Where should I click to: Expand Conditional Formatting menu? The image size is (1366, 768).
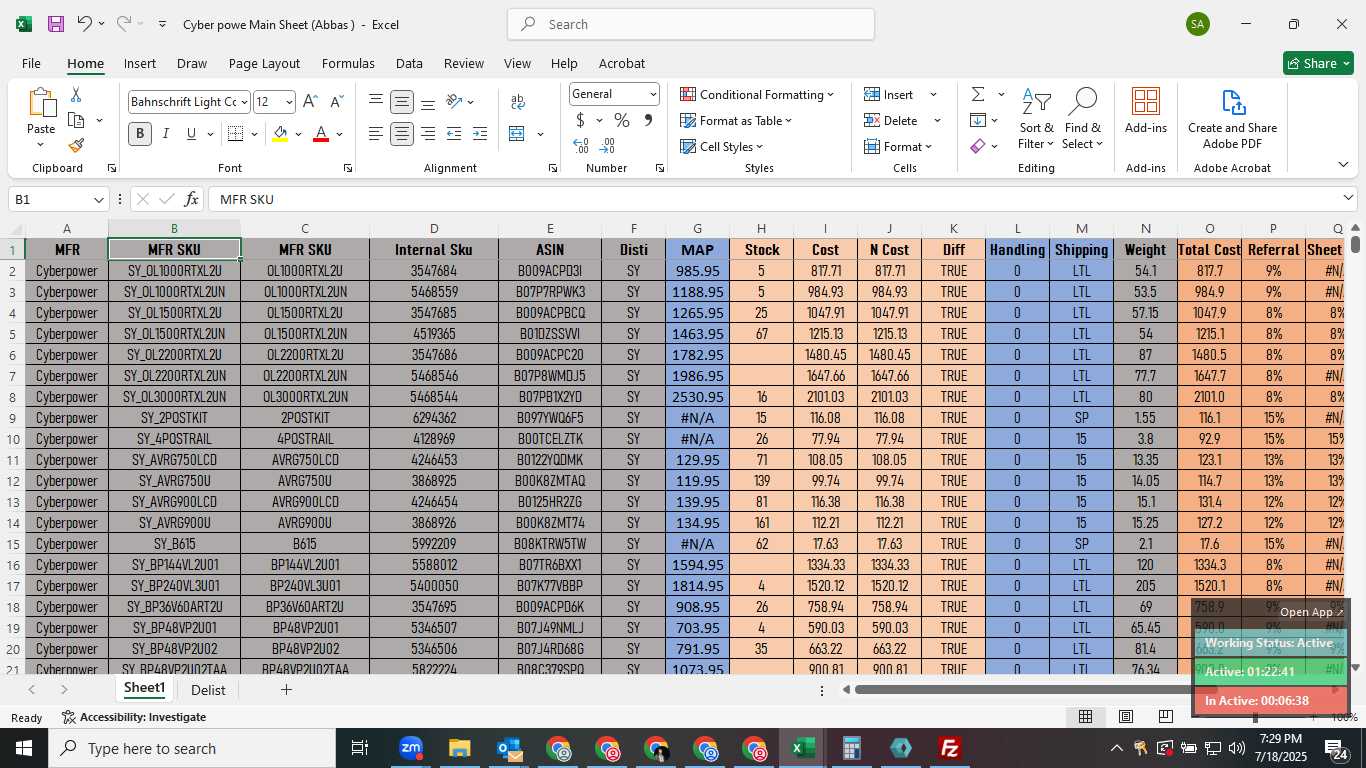(x=757, y=94)
